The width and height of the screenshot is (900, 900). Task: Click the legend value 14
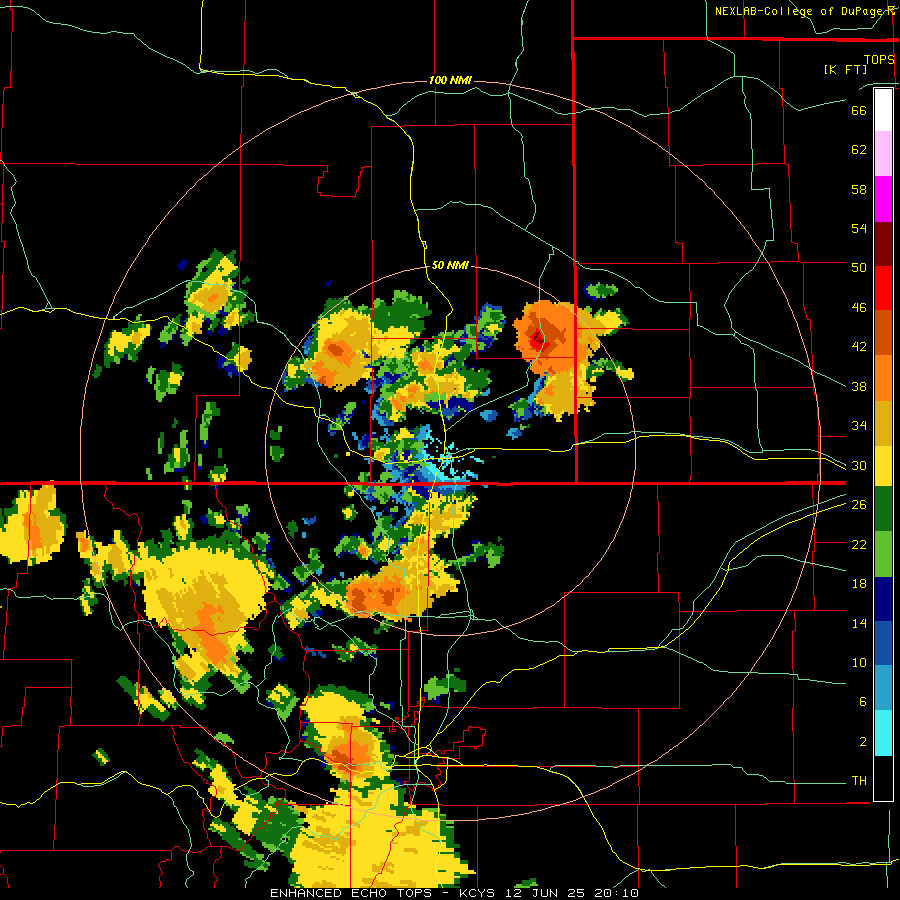click(x=859, y=623)
